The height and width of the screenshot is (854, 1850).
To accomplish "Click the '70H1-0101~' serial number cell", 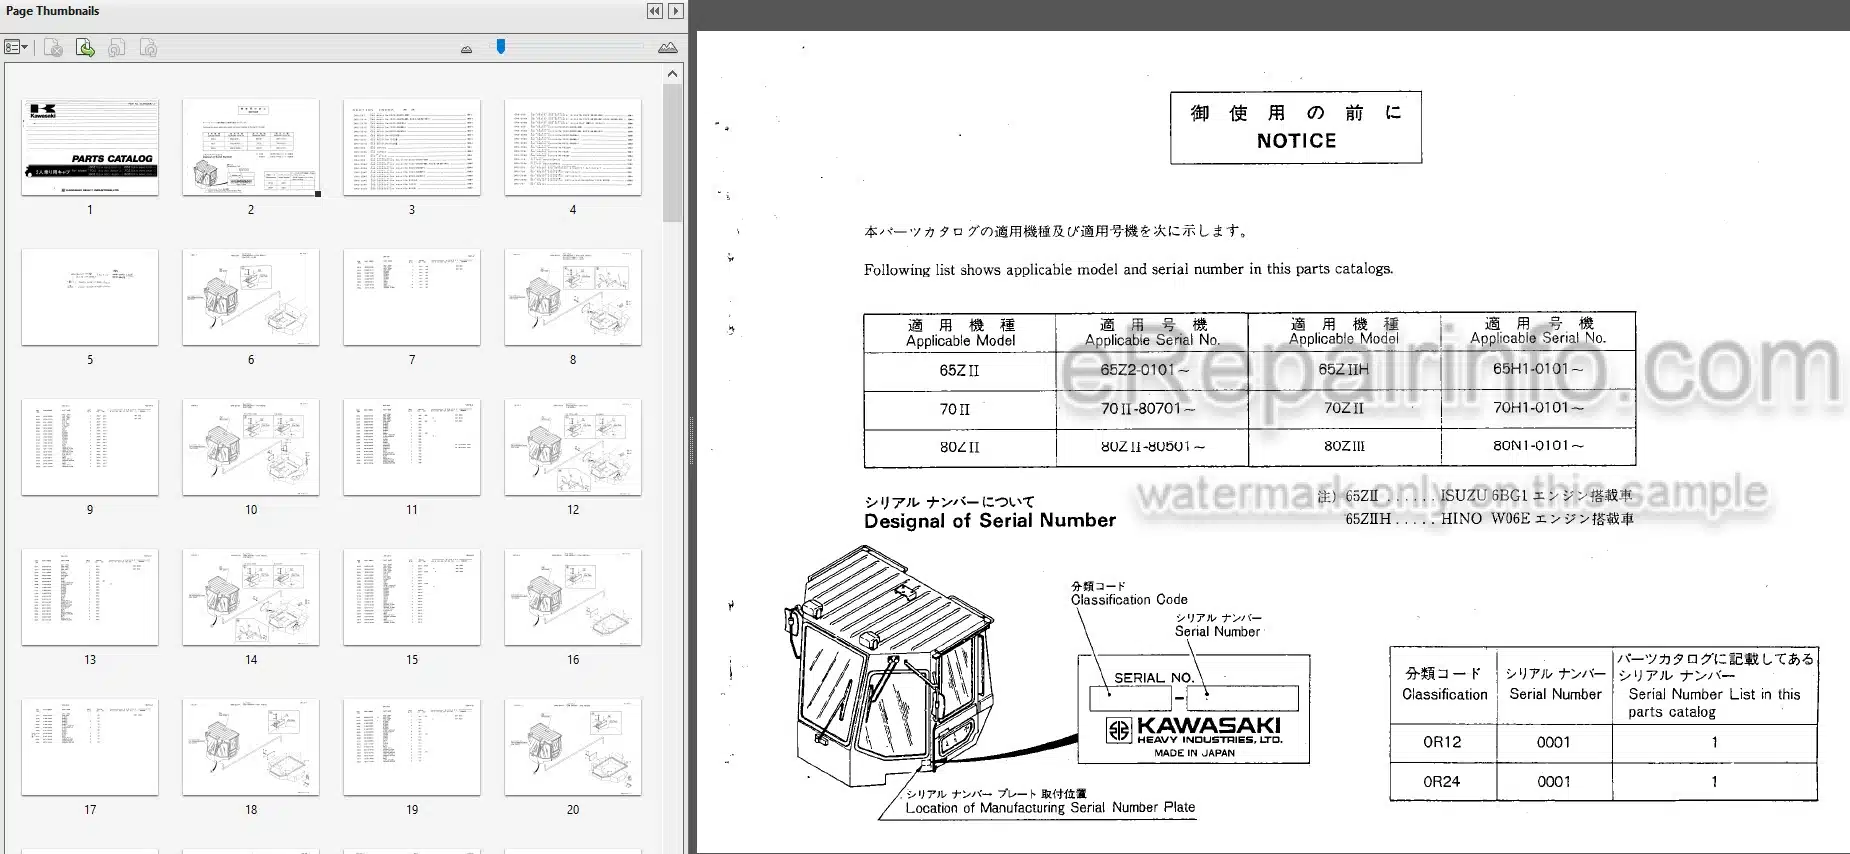I will [x=1538, y=407].
